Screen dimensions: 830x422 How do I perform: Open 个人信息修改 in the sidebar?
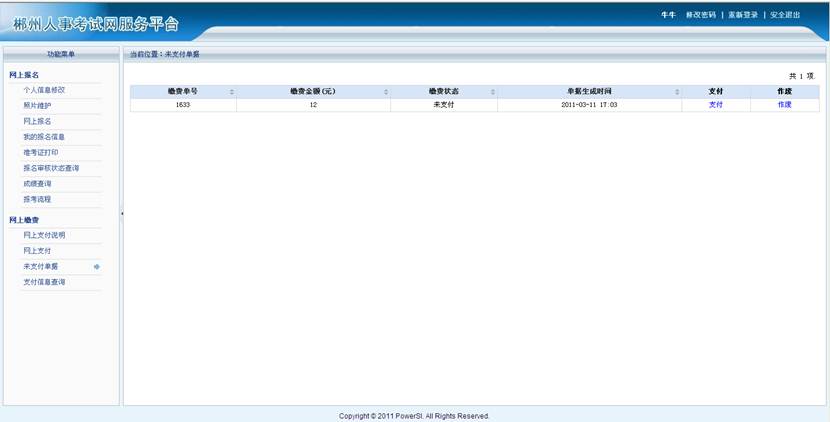click(44, 90)
